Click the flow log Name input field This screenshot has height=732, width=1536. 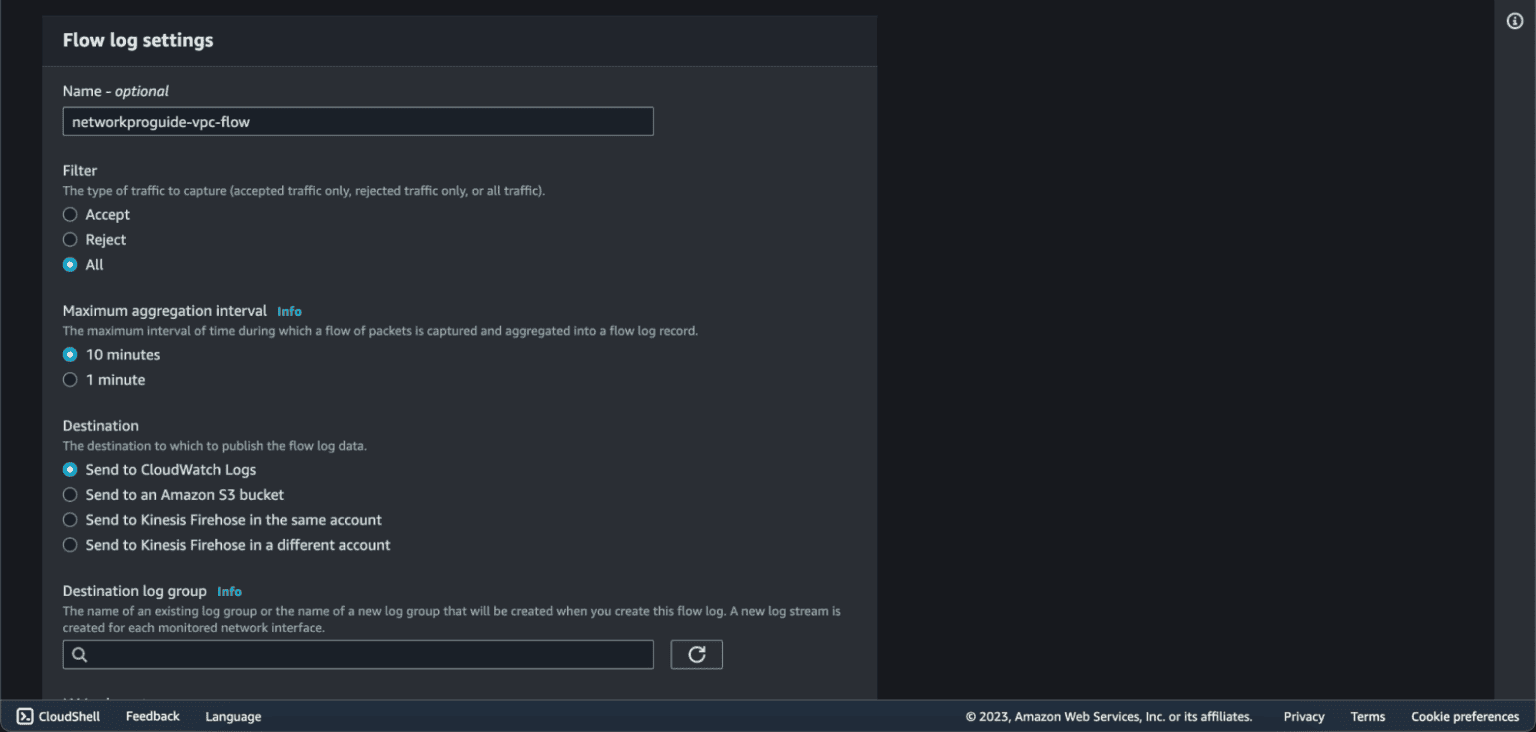coord(358,121)
